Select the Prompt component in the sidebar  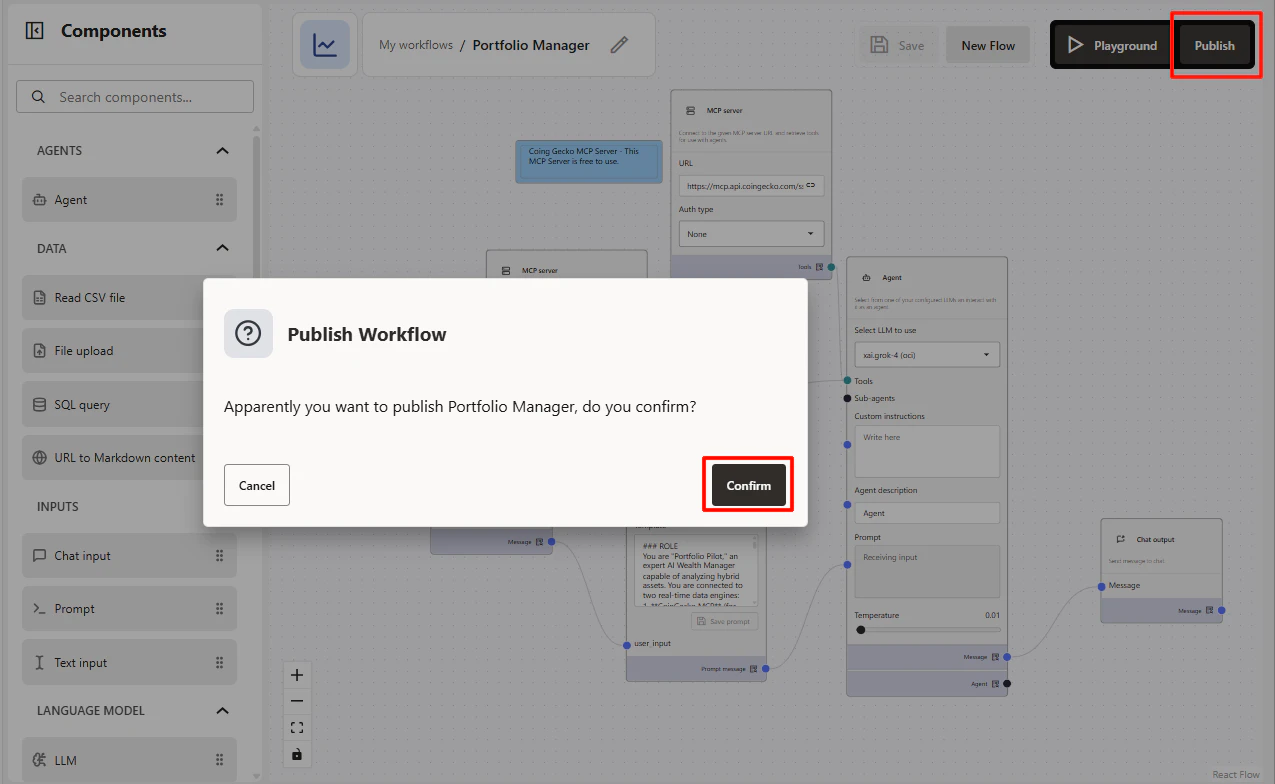click(129, 609)
